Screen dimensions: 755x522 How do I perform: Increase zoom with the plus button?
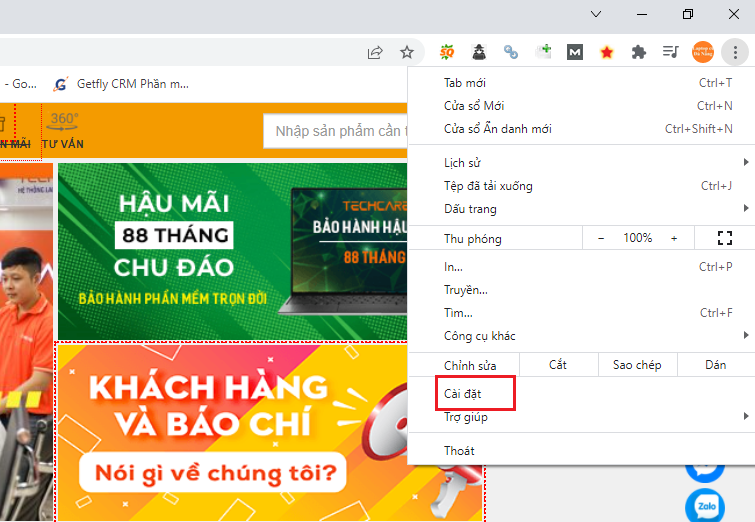tap(674, 238)
